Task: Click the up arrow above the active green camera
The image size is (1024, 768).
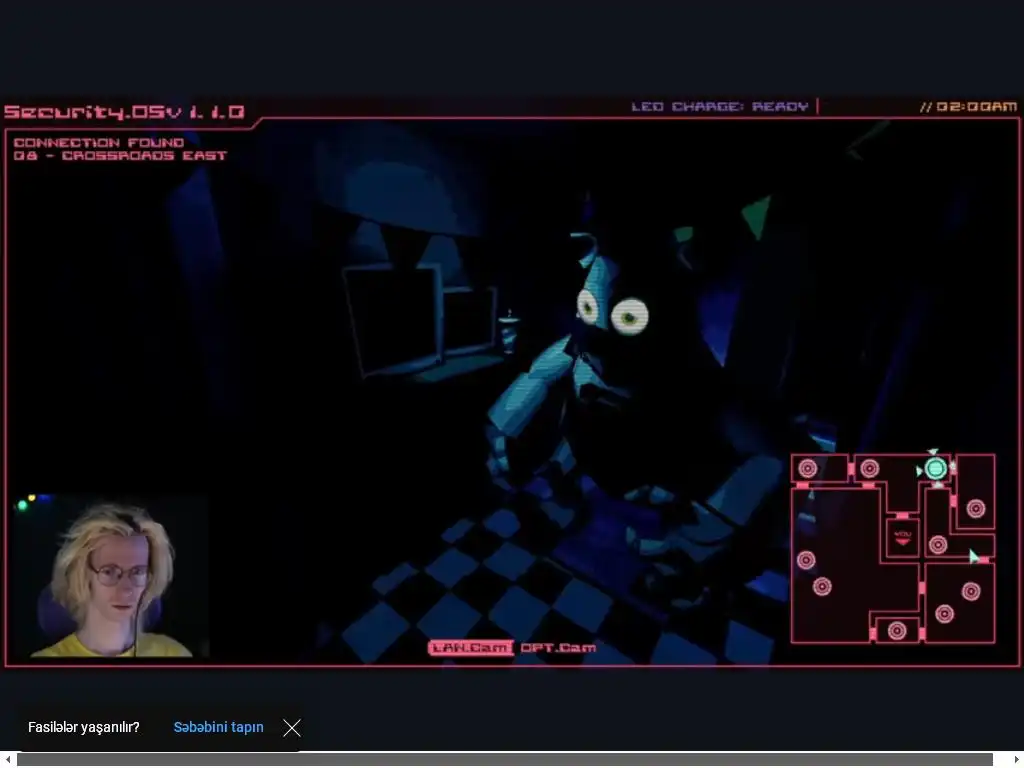Action: [933, 452]
